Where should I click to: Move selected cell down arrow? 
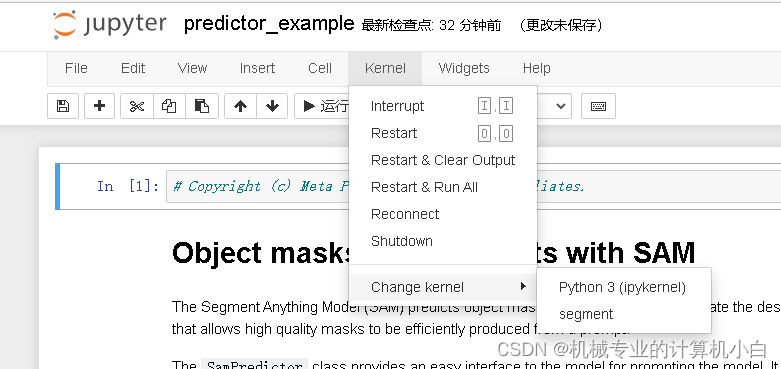tap(272, 106)
